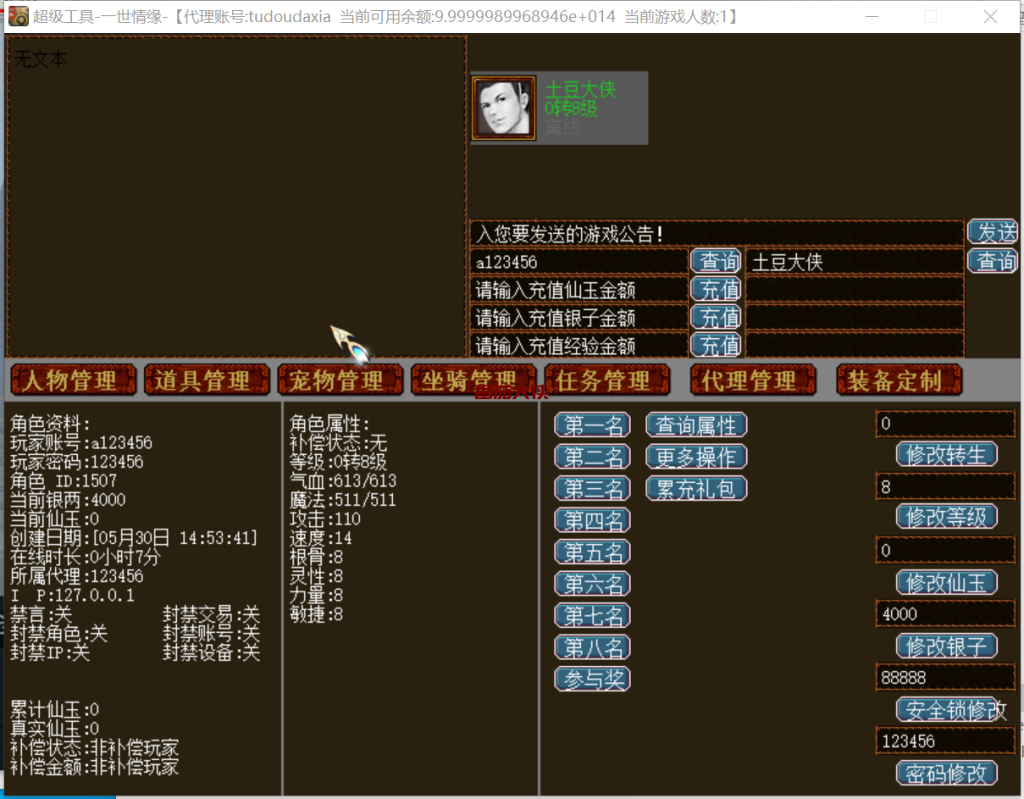1024x799 pixels.
Task: Click the 累充礼包 button
Action: [696, 489]
